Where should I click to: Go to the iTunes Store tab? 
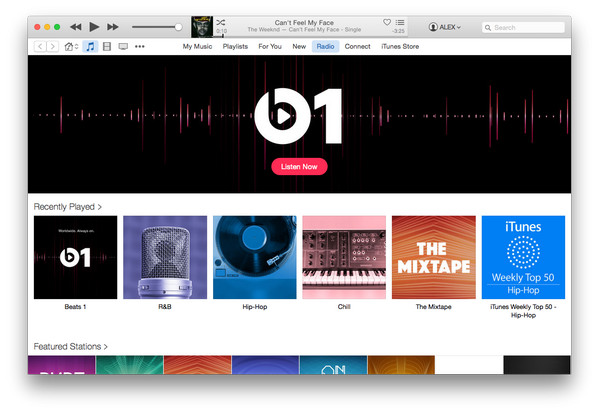coord(400,47)
